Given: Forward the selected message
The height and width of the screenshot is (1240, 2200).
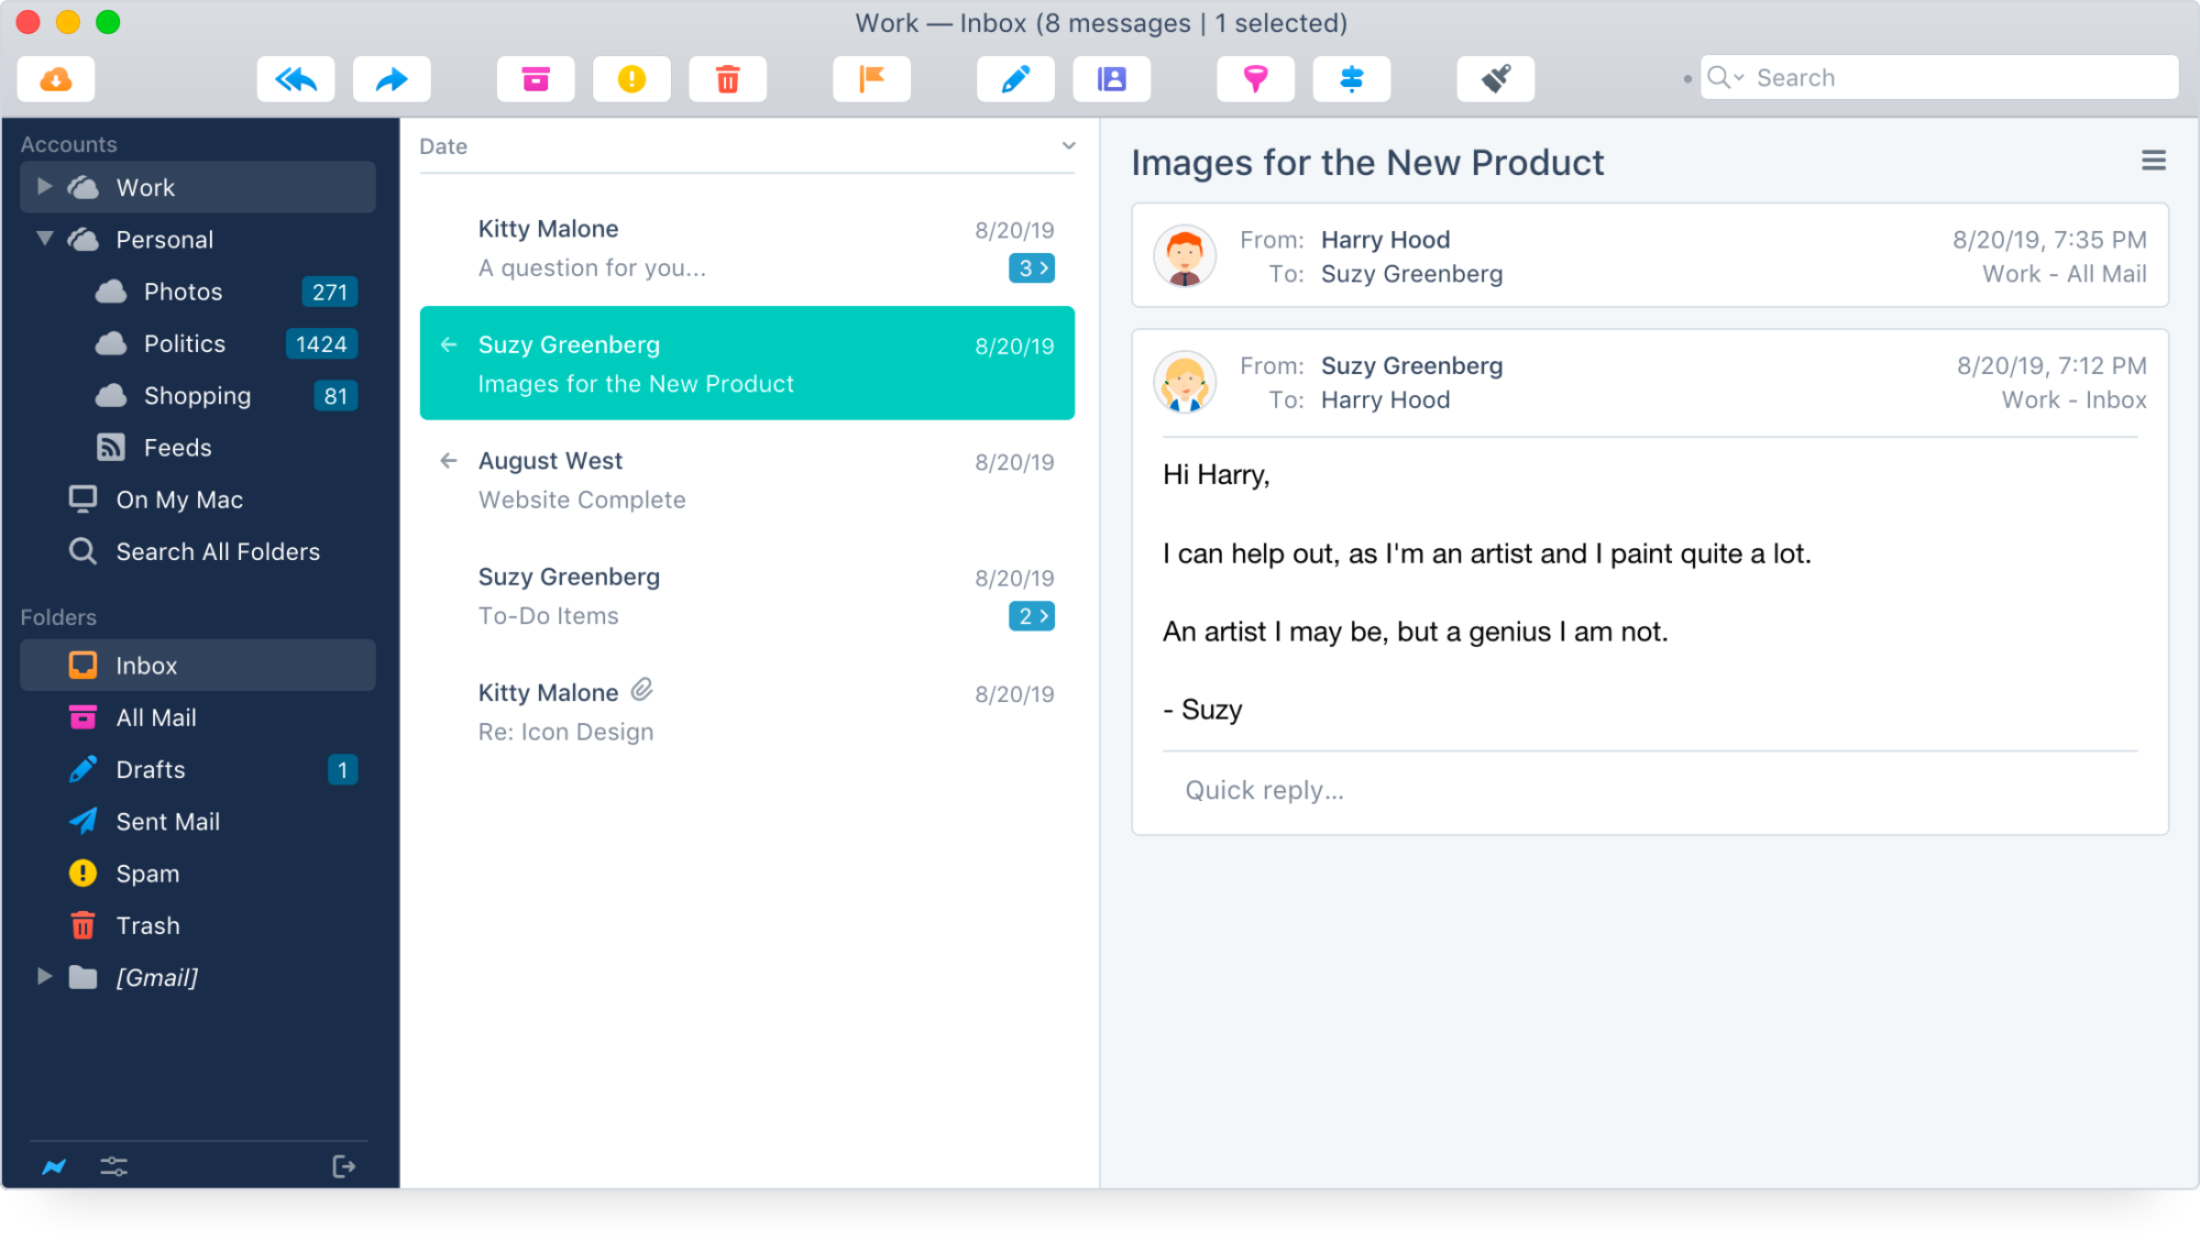Looking at the screenshot, I should coord(391,78).
